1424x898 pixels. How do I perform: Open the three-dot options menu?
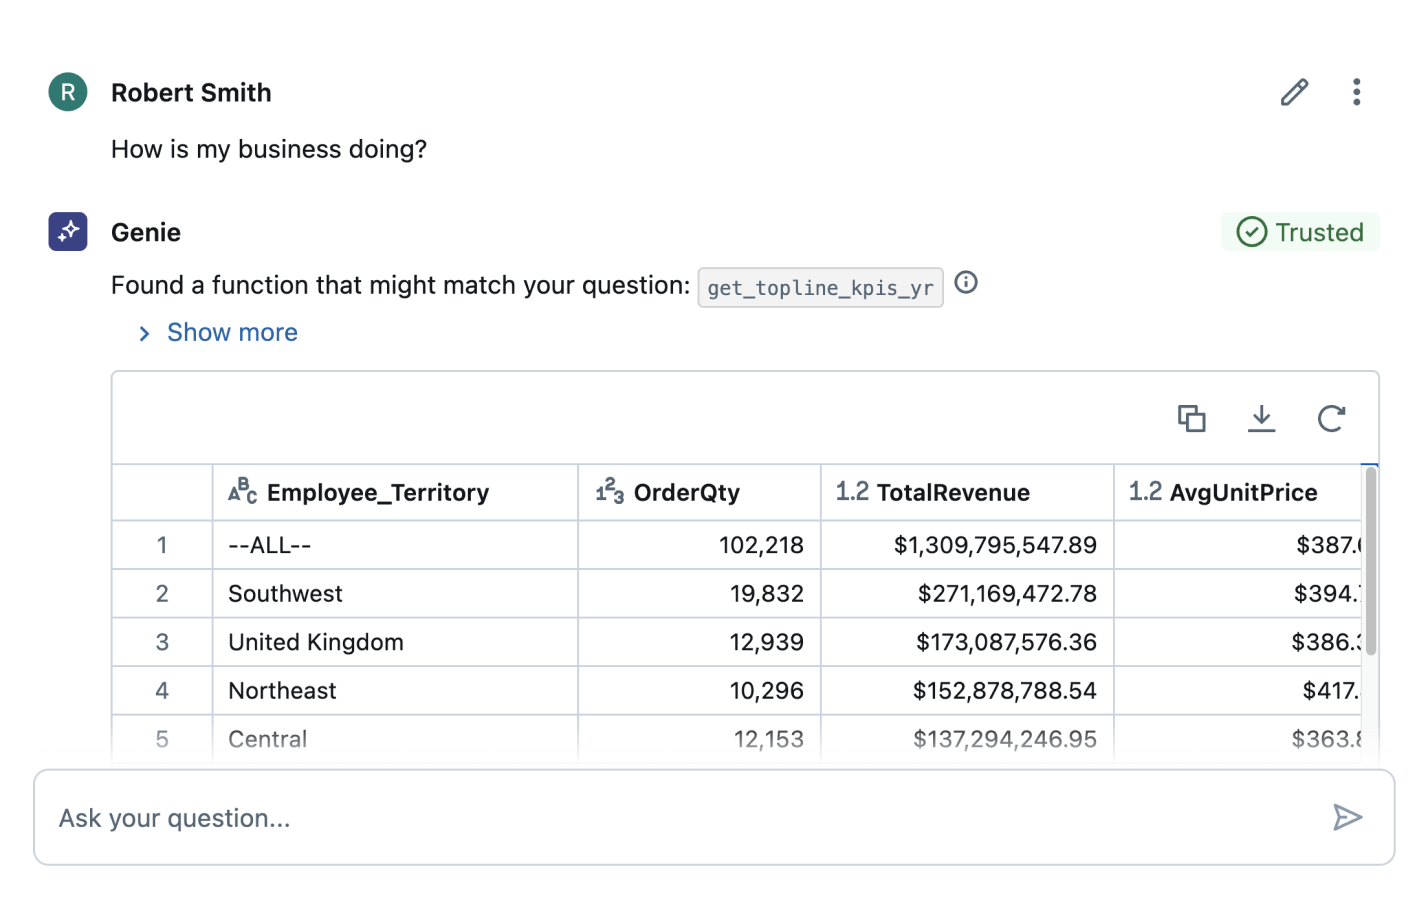coord(1356,92)
